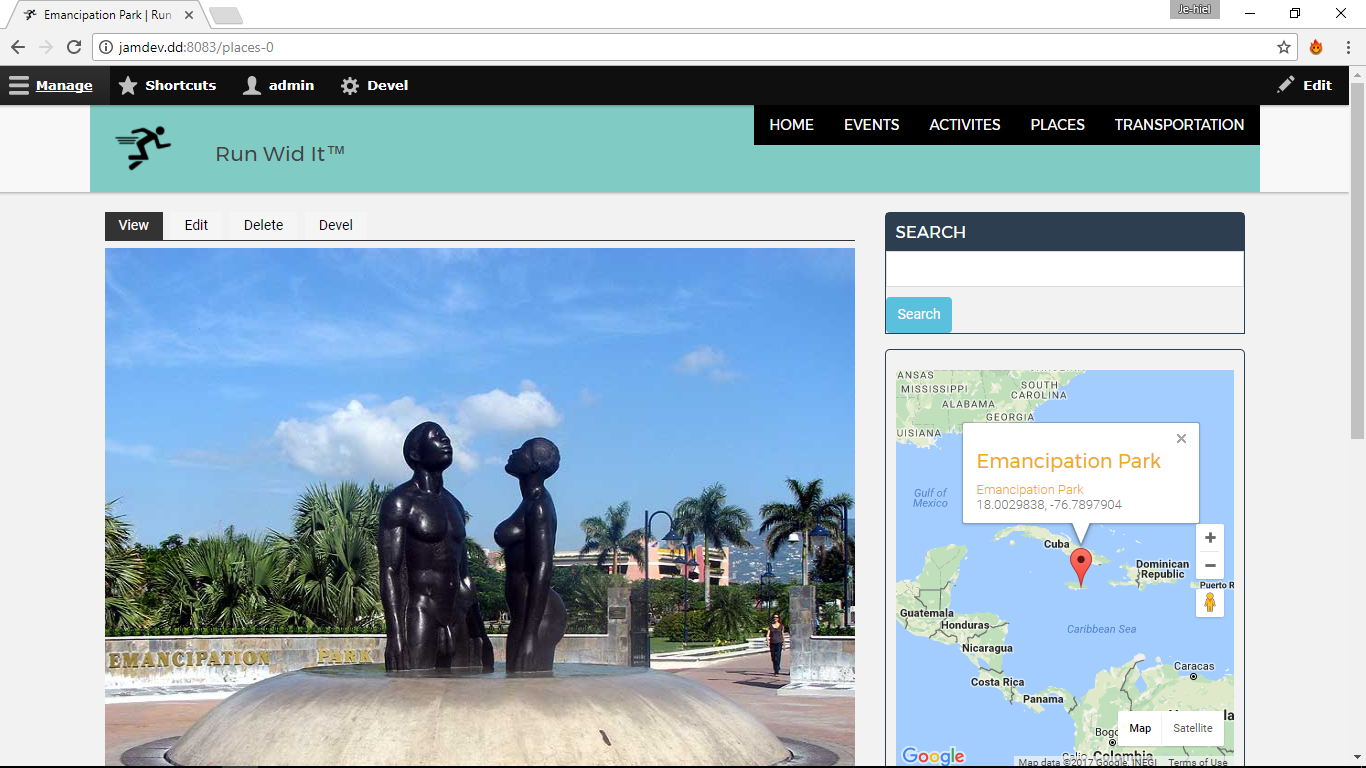Open the HOME menu item
1366x768 pixels.
point(791,125)
